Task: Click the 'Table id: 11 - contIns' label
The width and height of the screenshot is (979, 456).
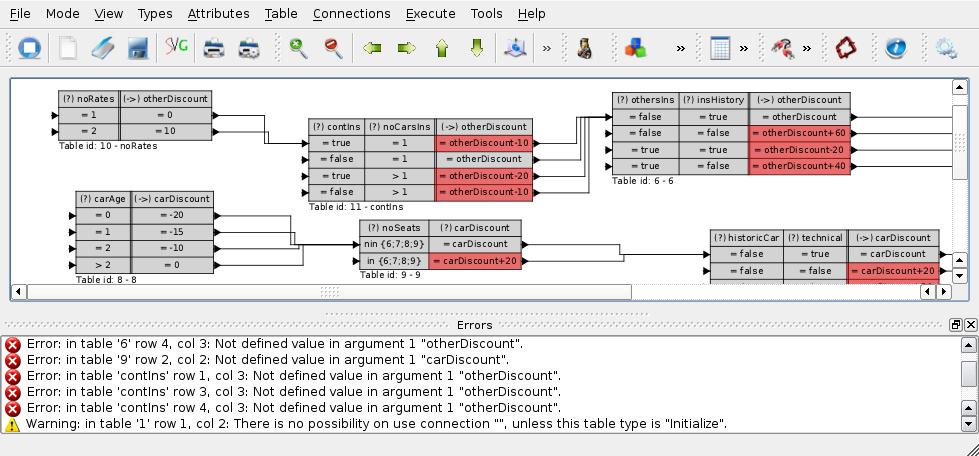Action: (x=356, y=207)
